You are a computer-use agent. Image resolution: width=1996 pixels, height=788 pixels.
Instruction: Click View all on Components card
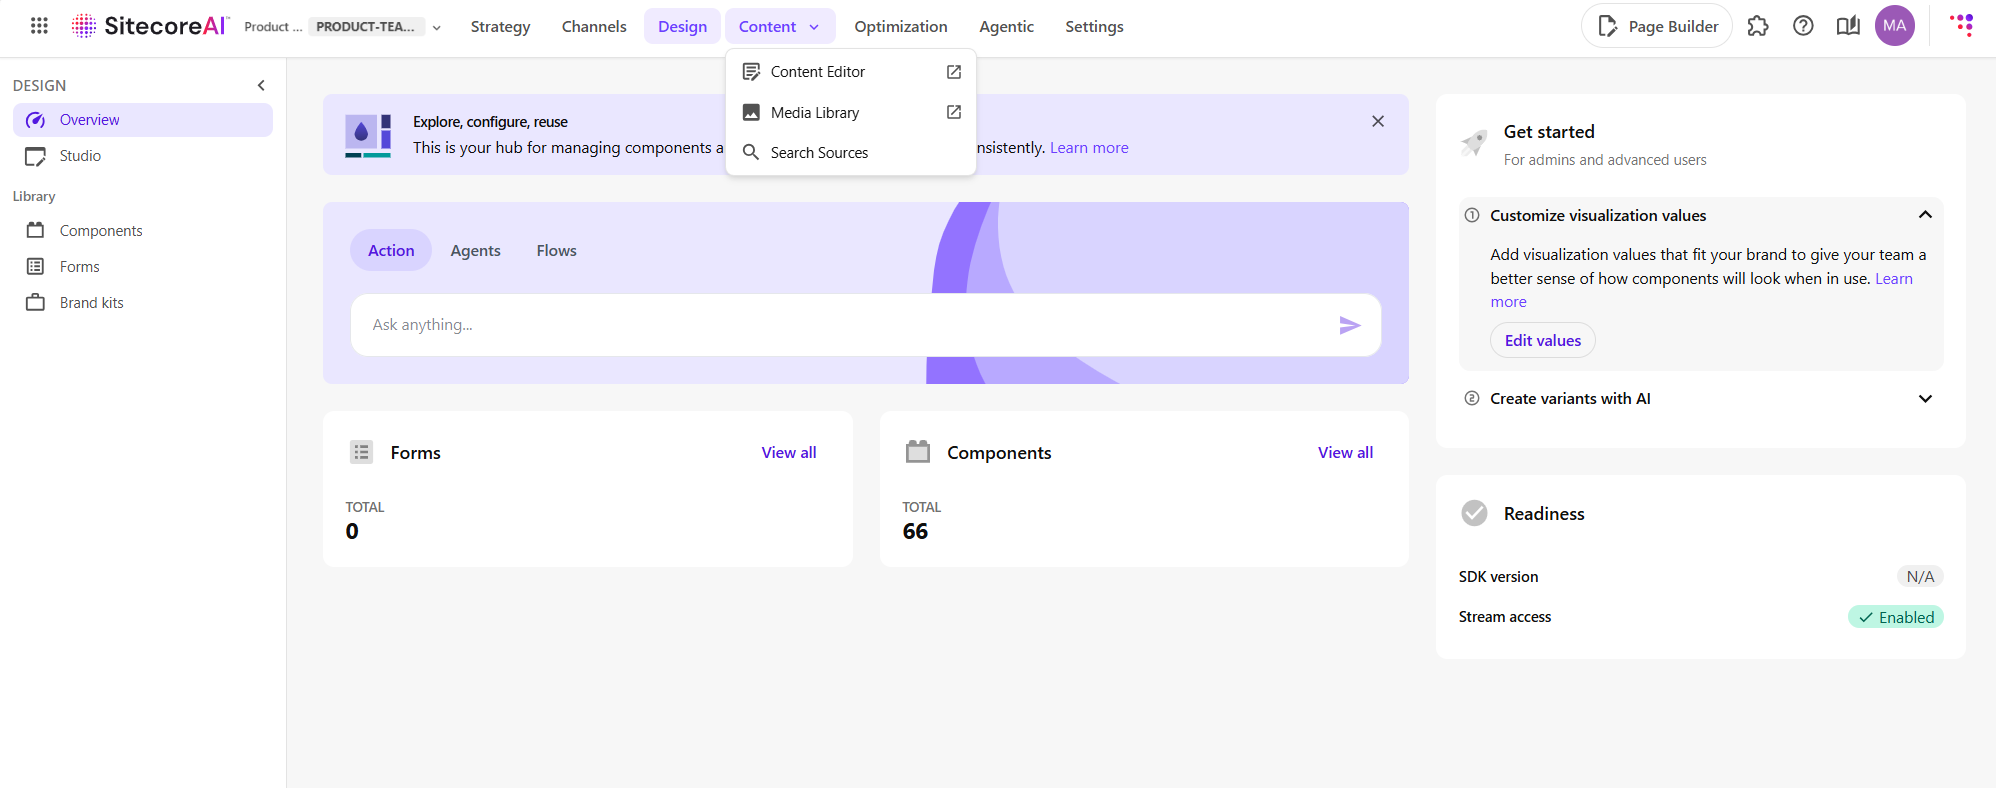1345,453
